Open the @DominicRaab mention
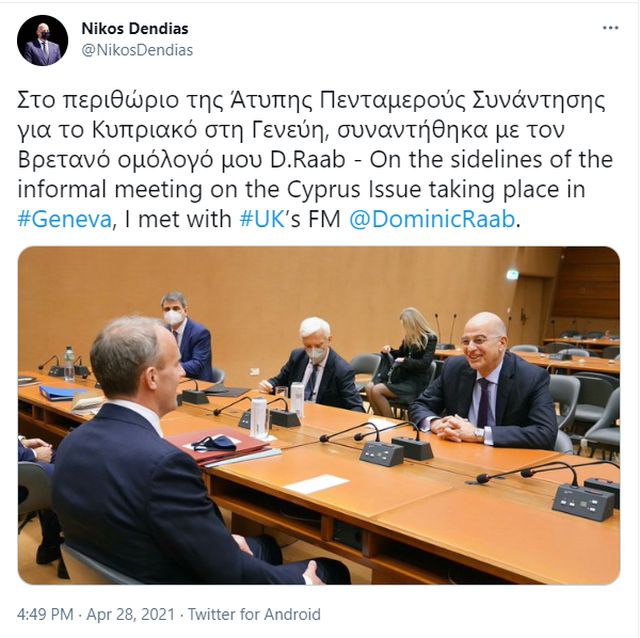 click(x=433, y=219)
